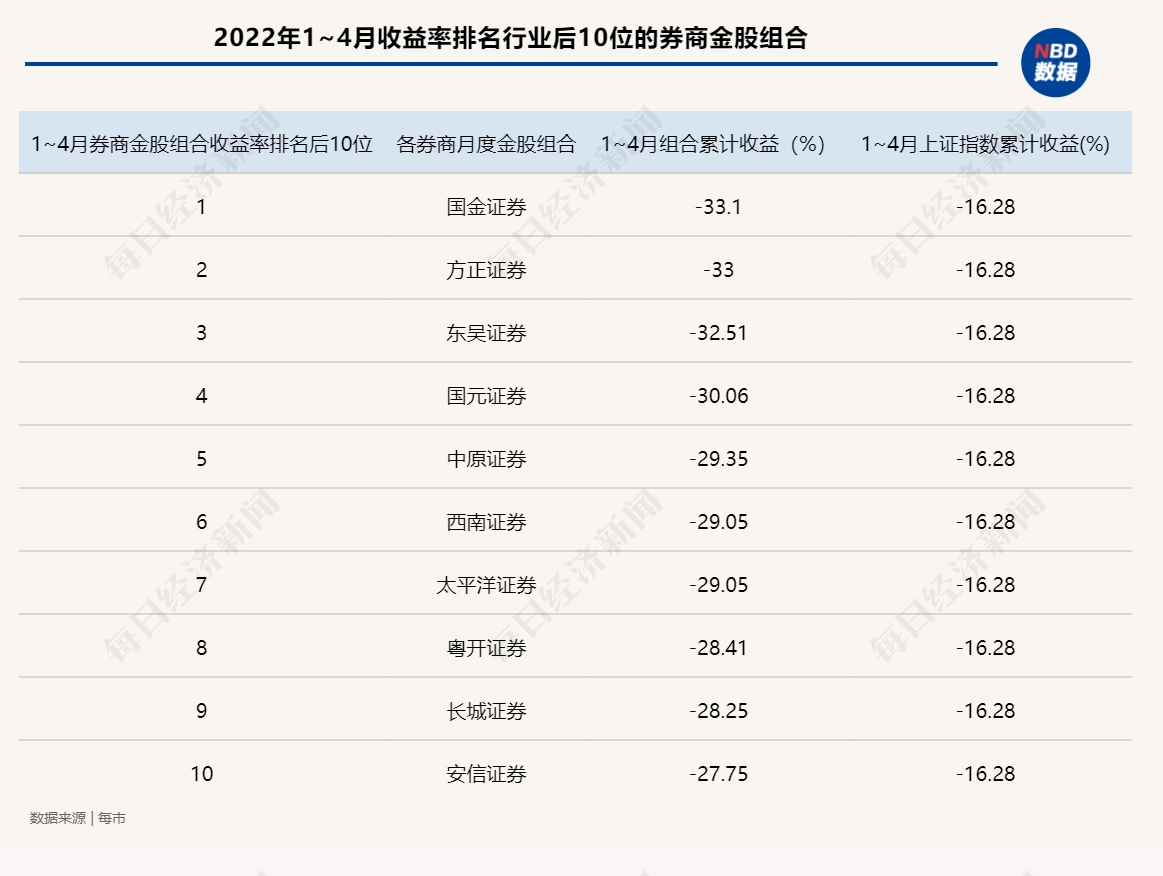Select the 各券商月度金股组合 column header
The height and width of the screenshot is (876, 1163).
pos(486,144)
